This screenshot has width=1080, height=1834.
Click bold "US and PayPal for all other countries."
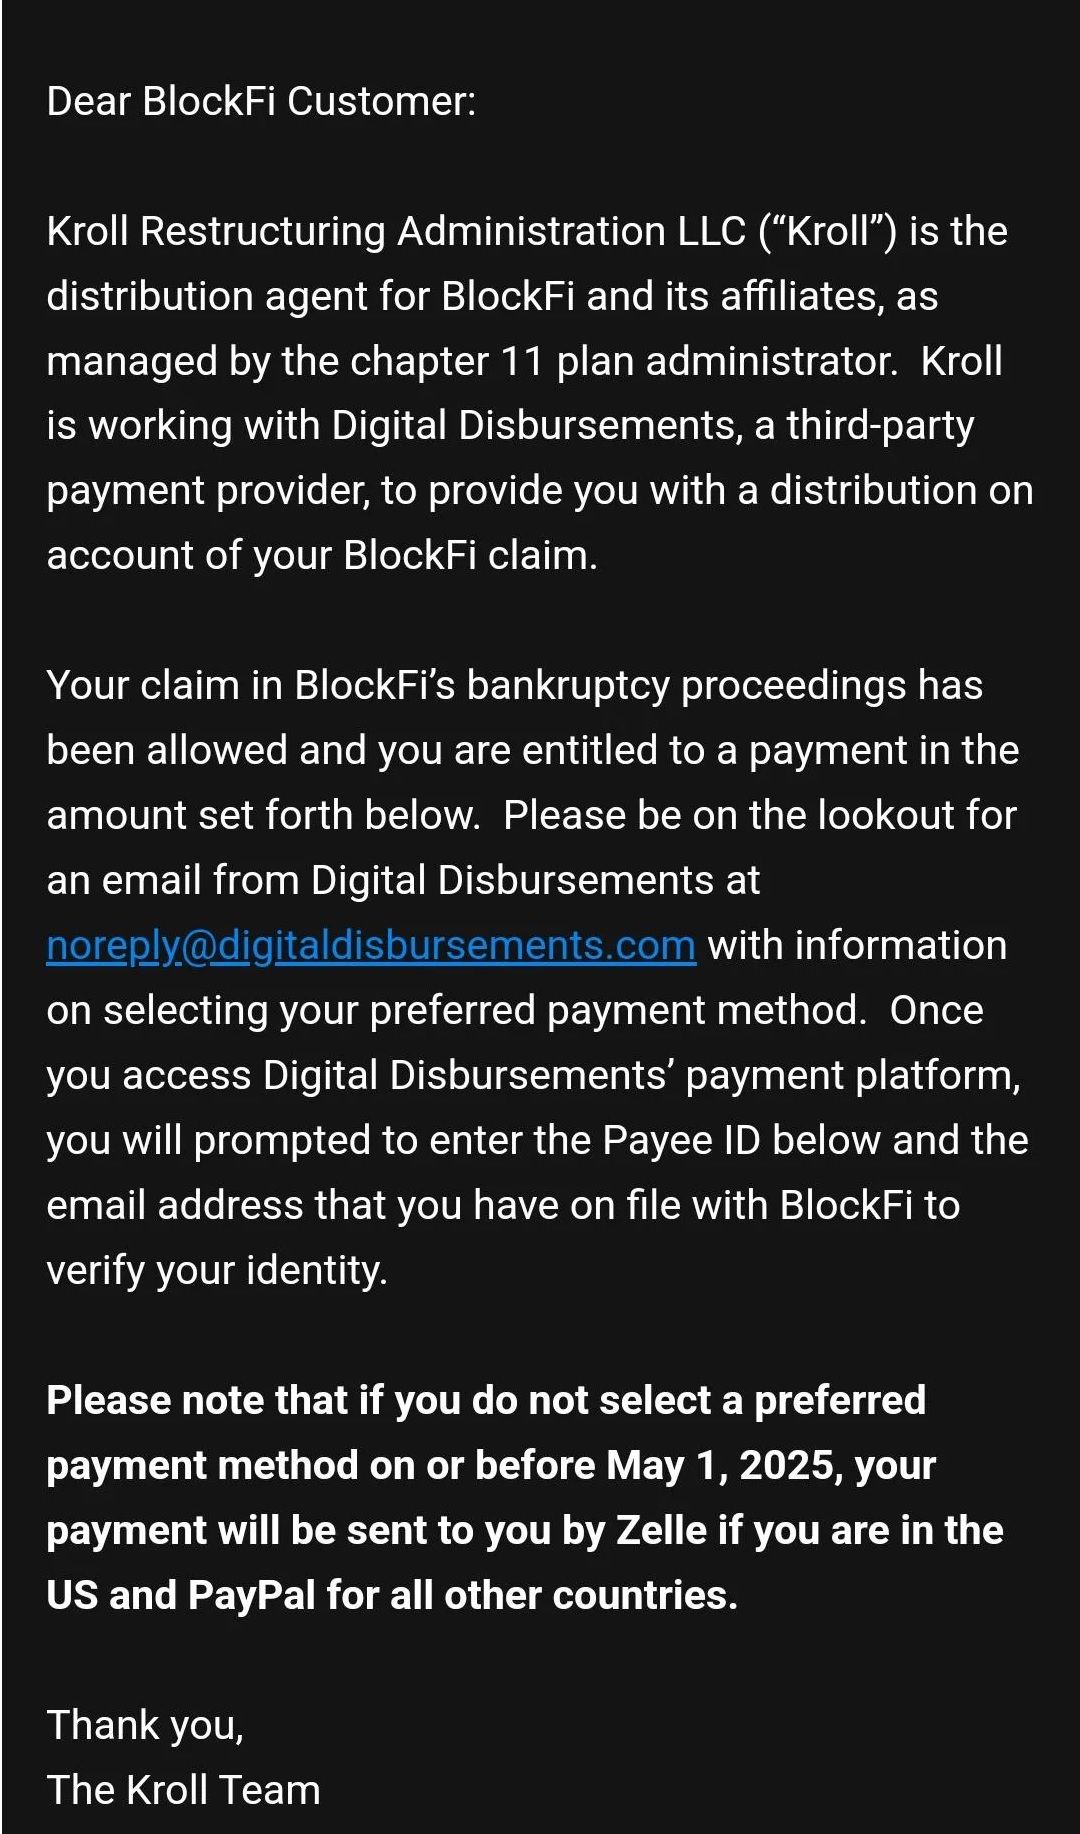tap(391, 1596)
